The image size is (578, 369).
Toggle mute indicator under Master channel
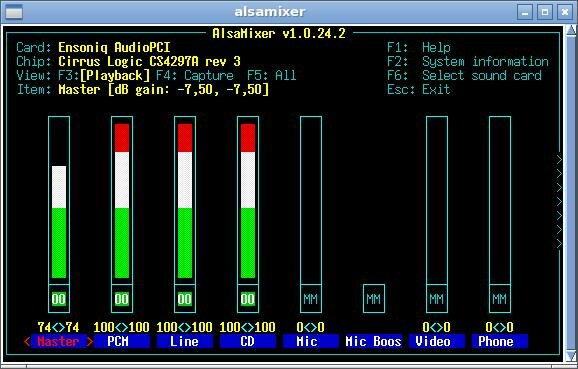(59, 299)
